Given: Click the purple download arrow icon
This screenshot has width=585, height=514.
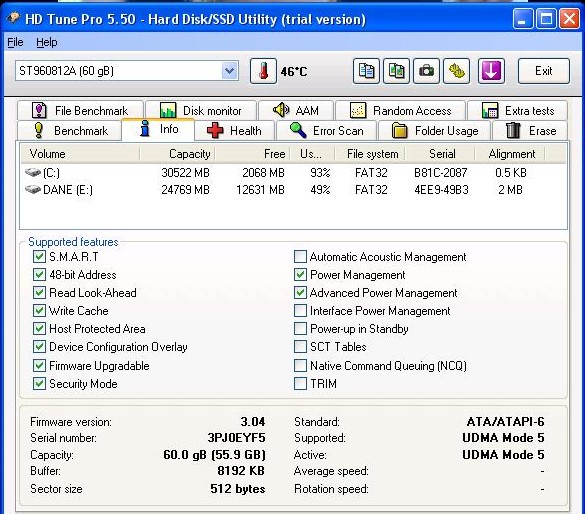Looking at the screenshot, I should point(491,71).
